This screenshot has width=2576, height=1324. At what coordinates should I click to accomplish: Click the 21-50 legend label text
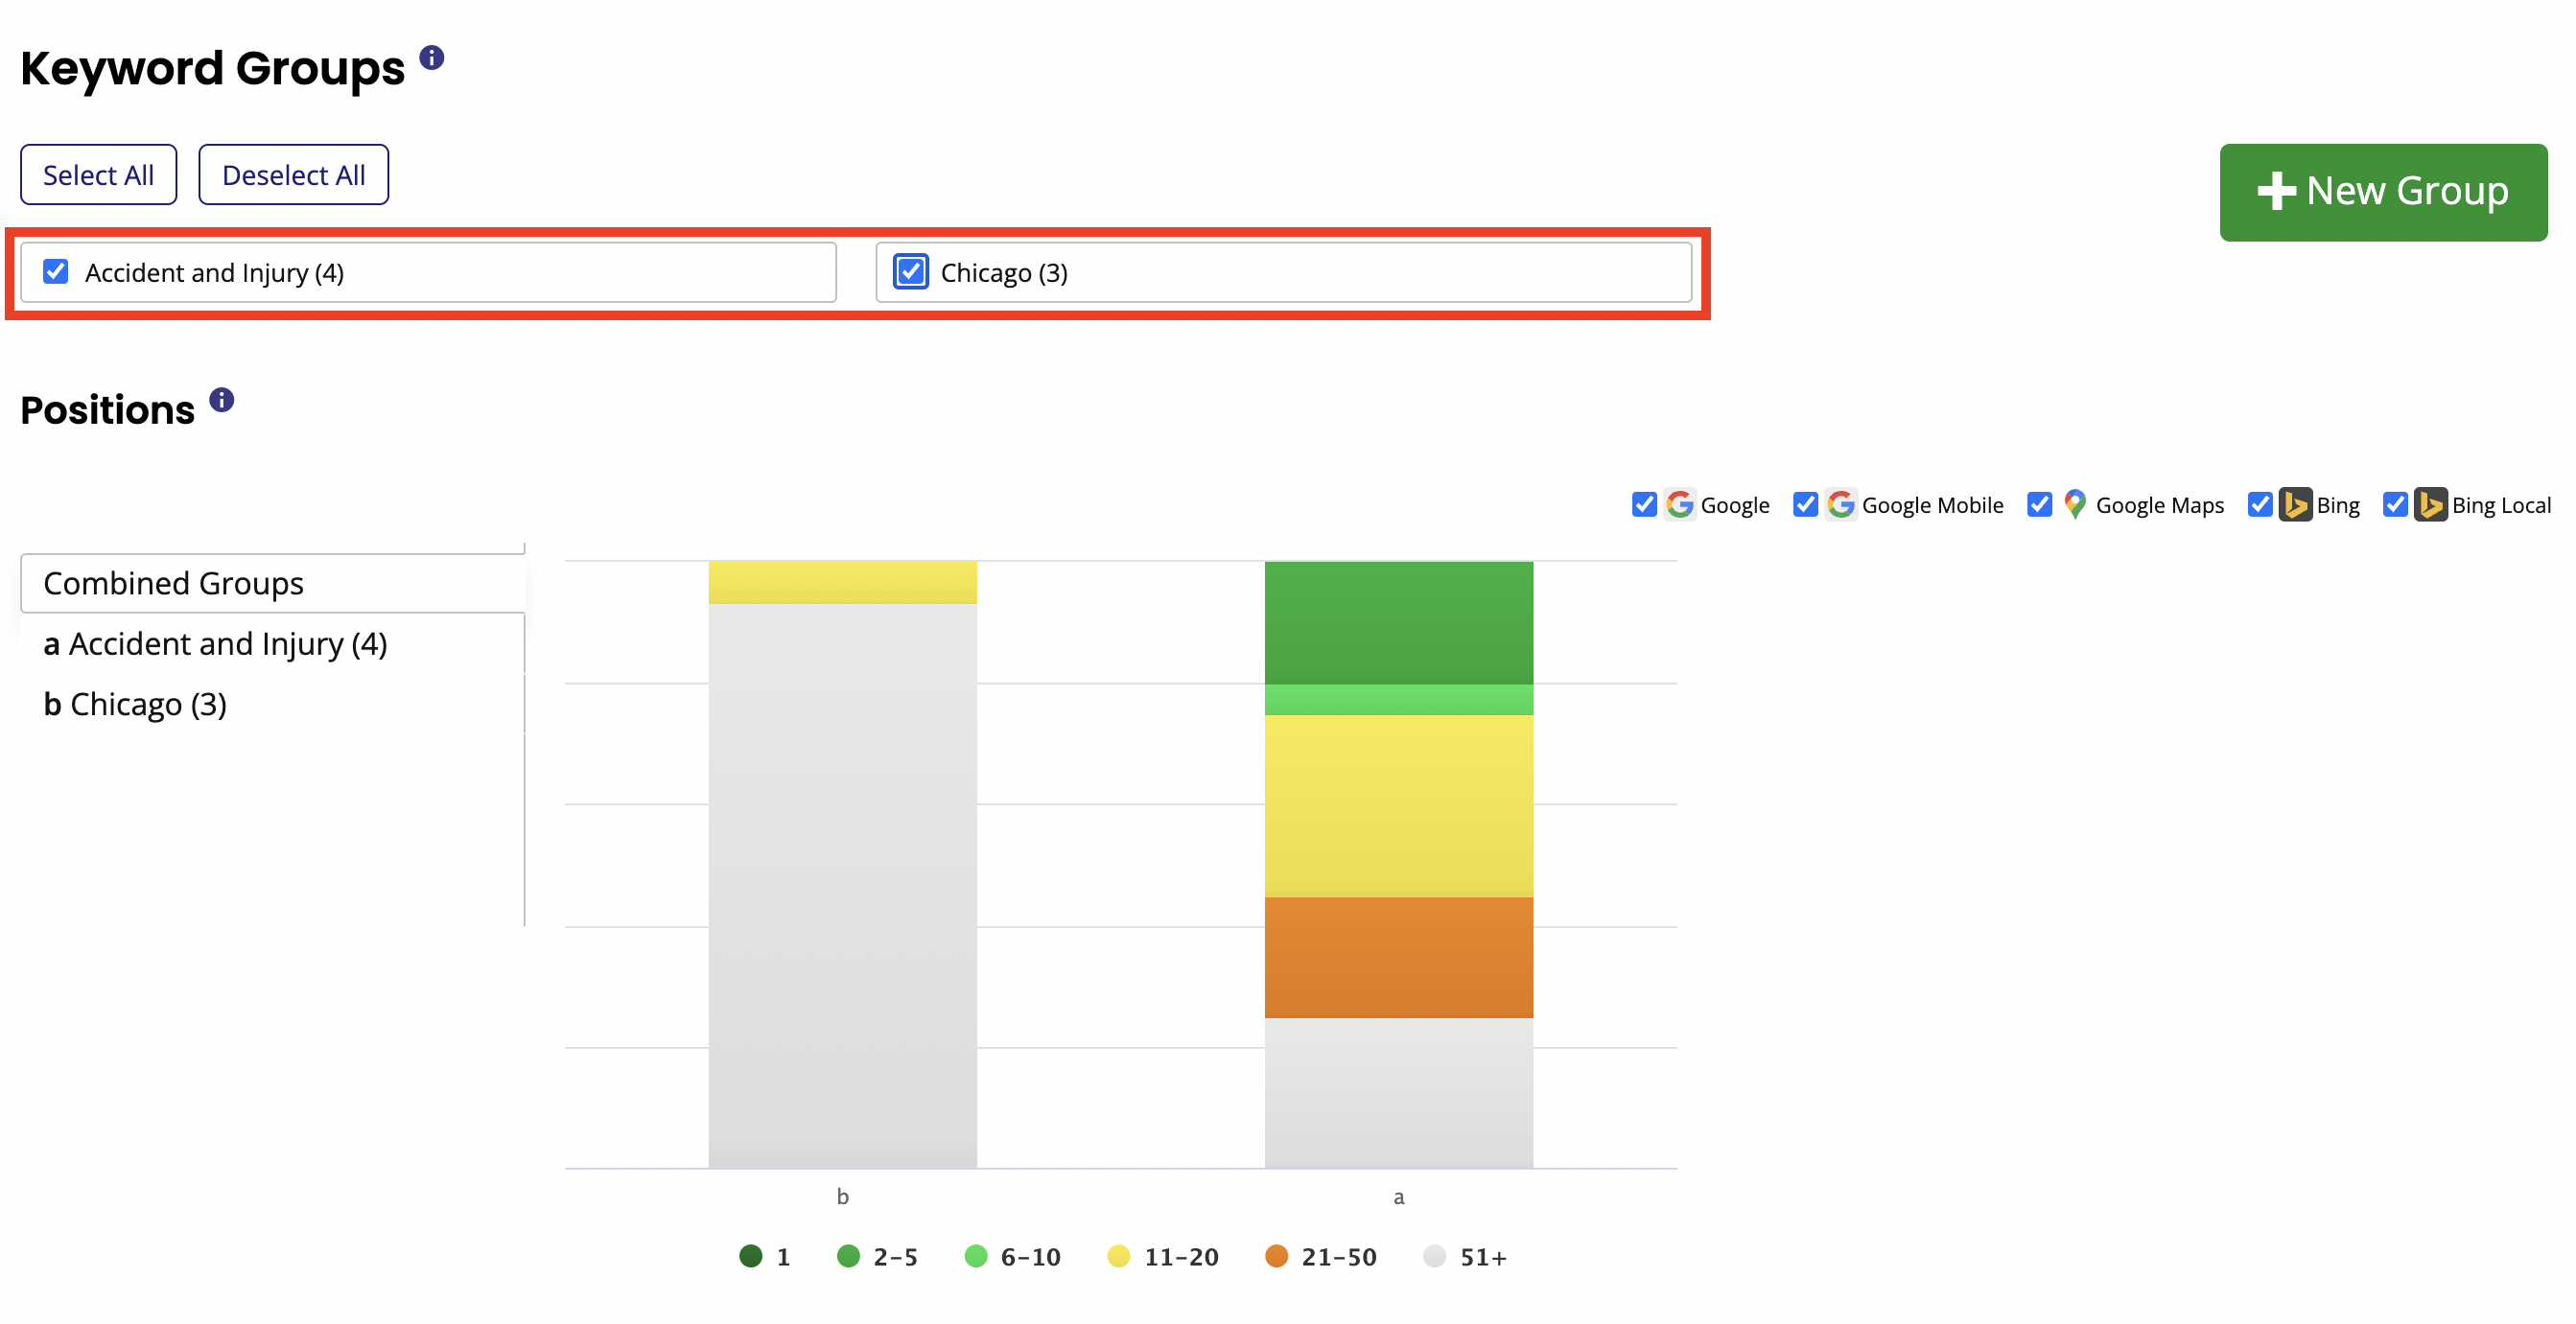[x=1339, y=1257]
